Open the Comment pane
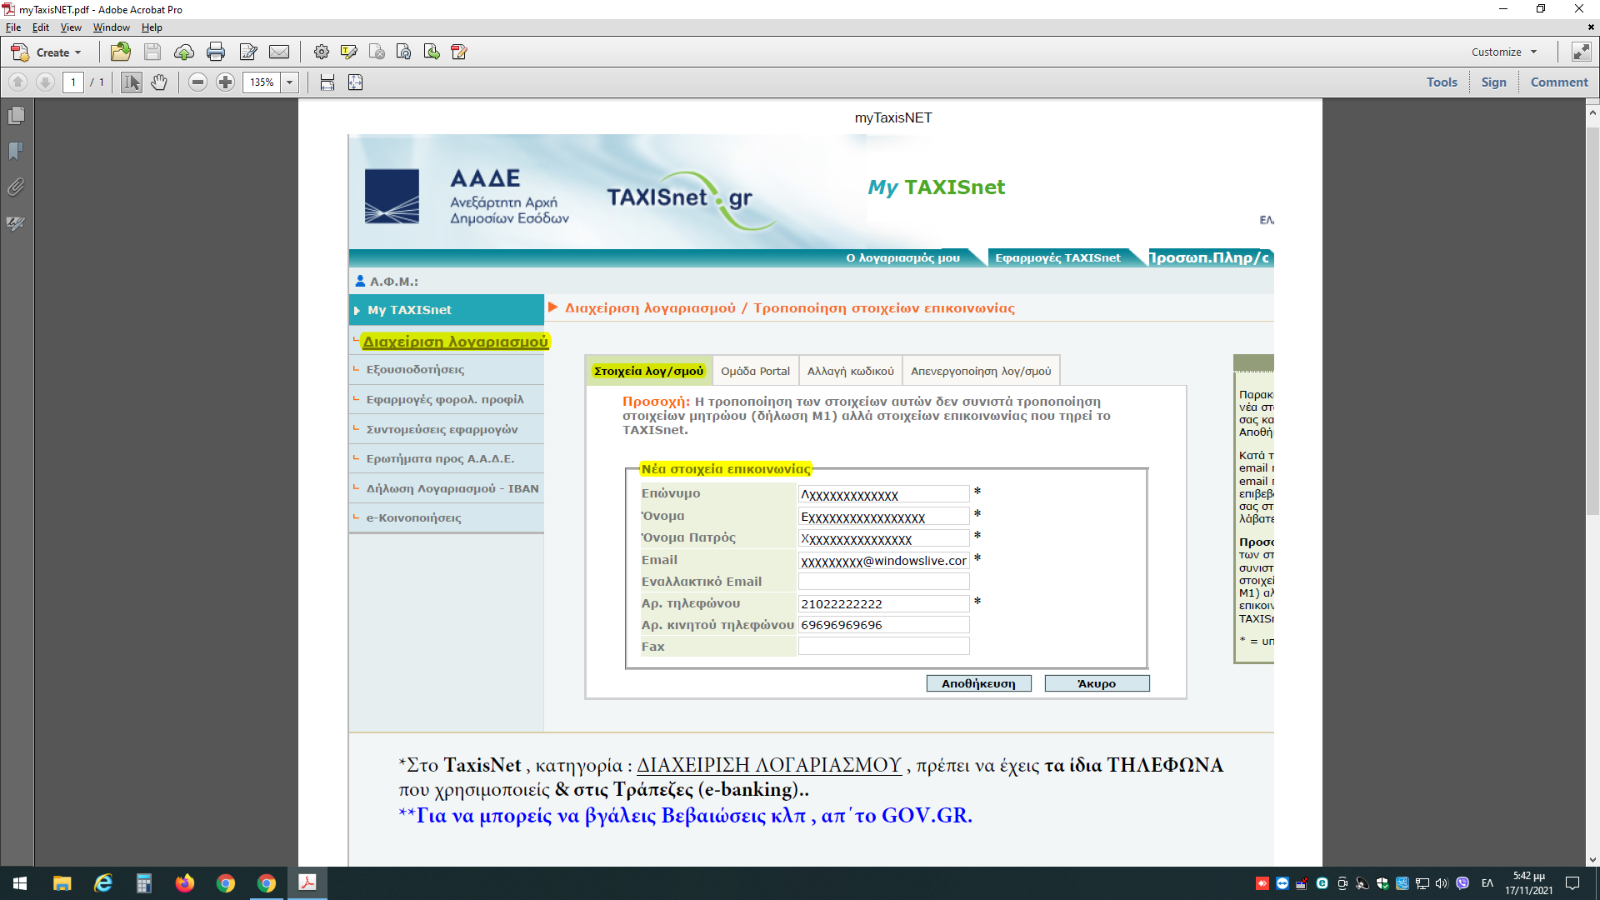 coord(1559,82)
